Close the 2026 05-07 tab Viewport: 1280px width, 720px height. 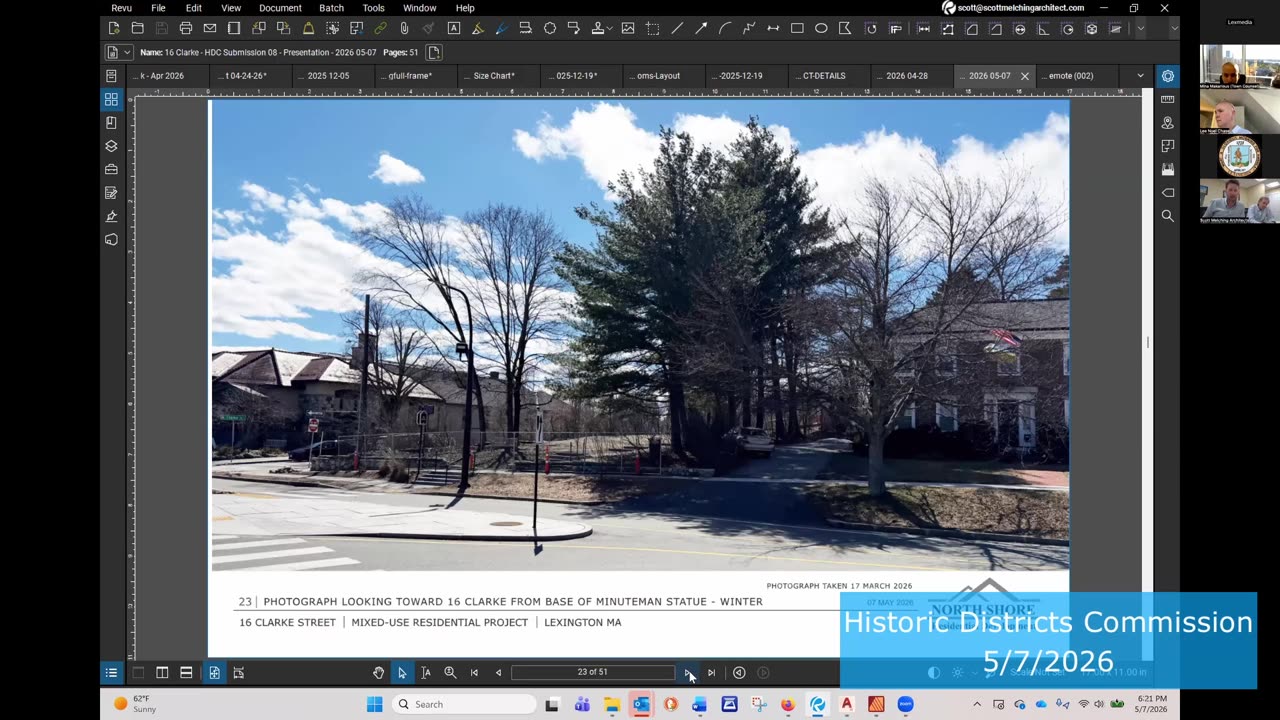(x=1024, y=76)
